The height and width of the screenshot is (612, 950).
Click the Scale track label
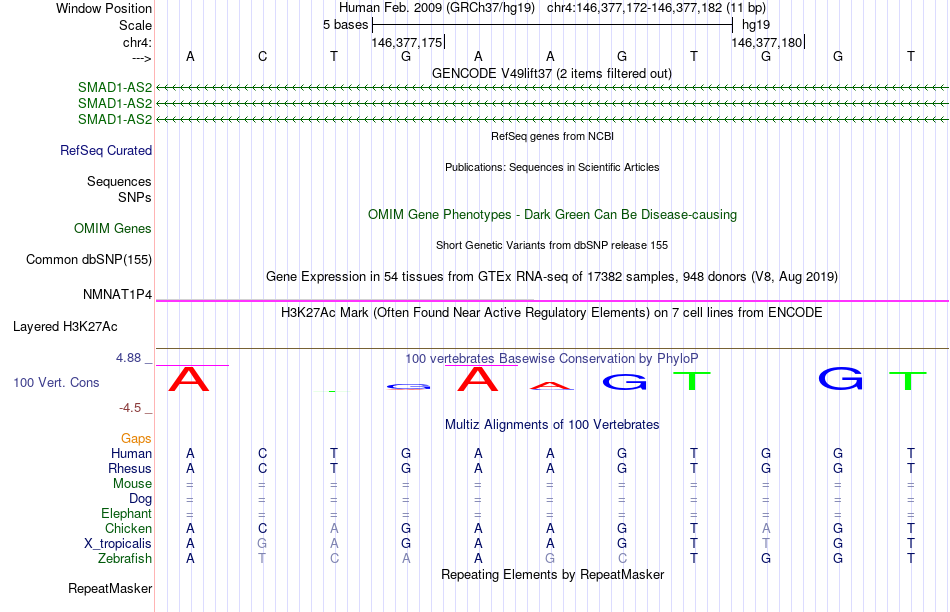coord(135,25)
